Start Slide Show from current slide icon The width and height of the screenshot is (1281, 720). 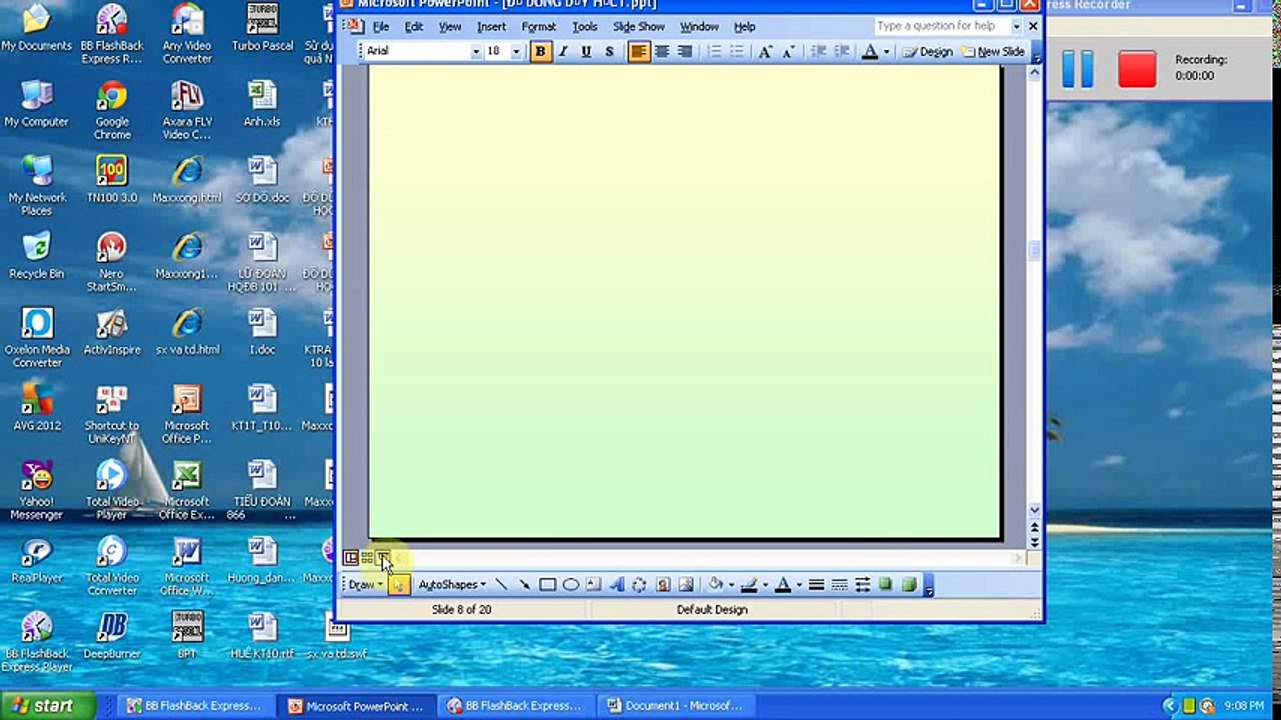(383, 558)
